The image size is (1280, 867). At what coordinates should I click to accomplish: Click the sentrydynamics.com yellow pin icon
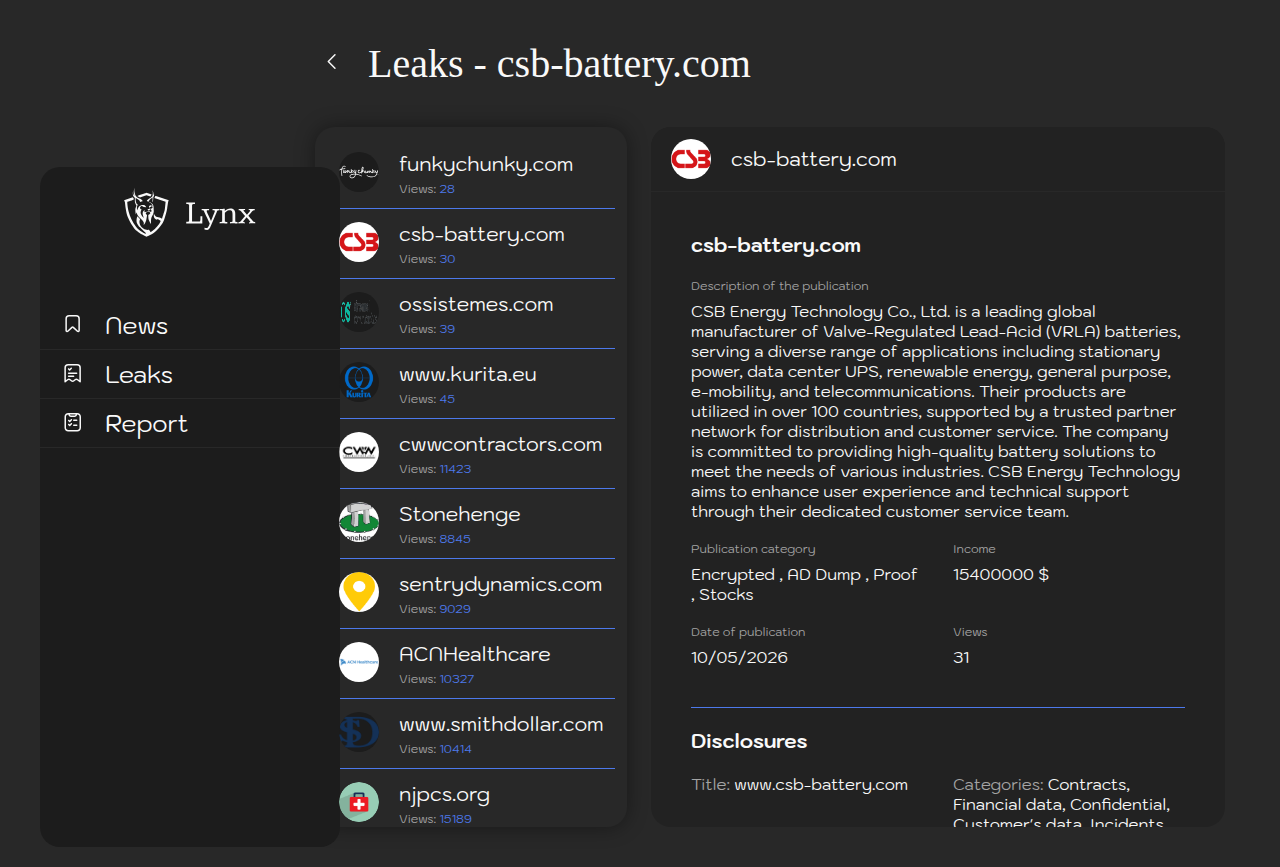359,592
